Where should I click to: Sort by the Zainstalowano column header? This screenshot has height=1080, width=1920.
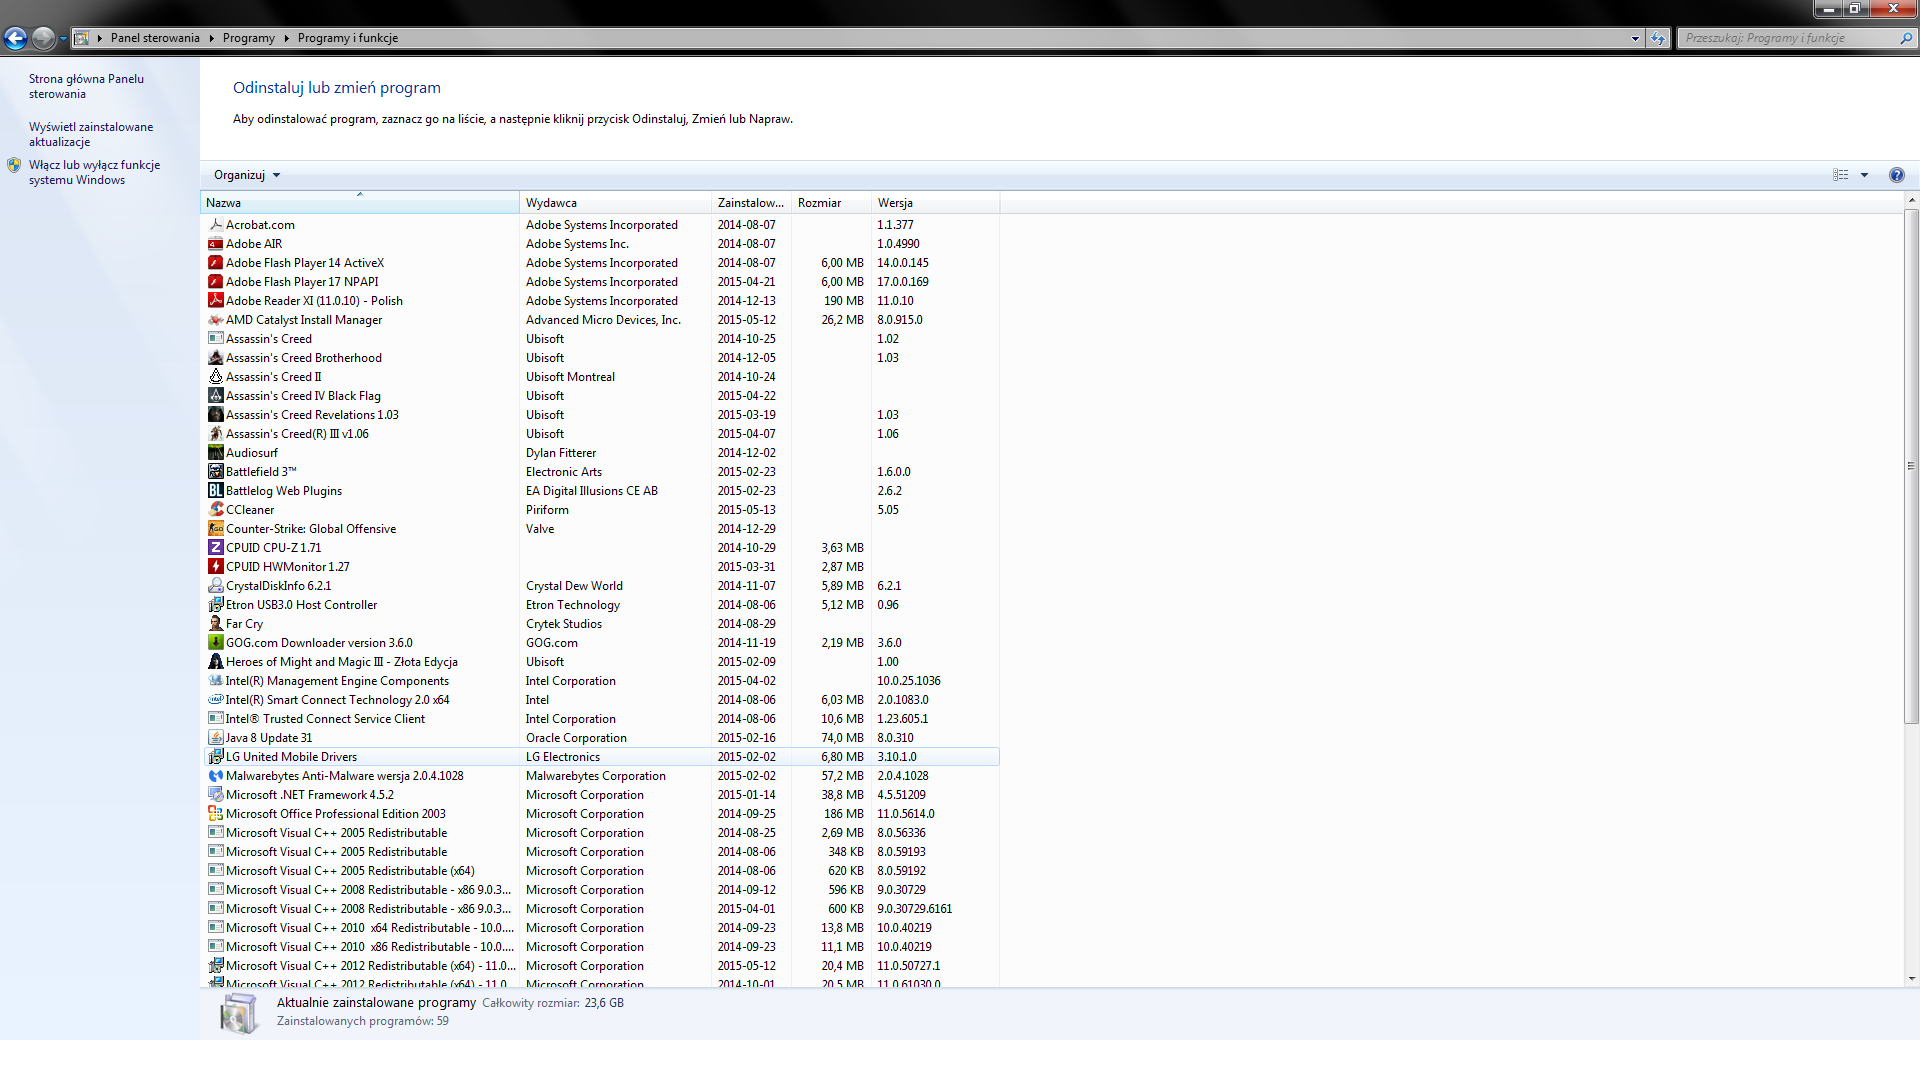tap(751, 203)
